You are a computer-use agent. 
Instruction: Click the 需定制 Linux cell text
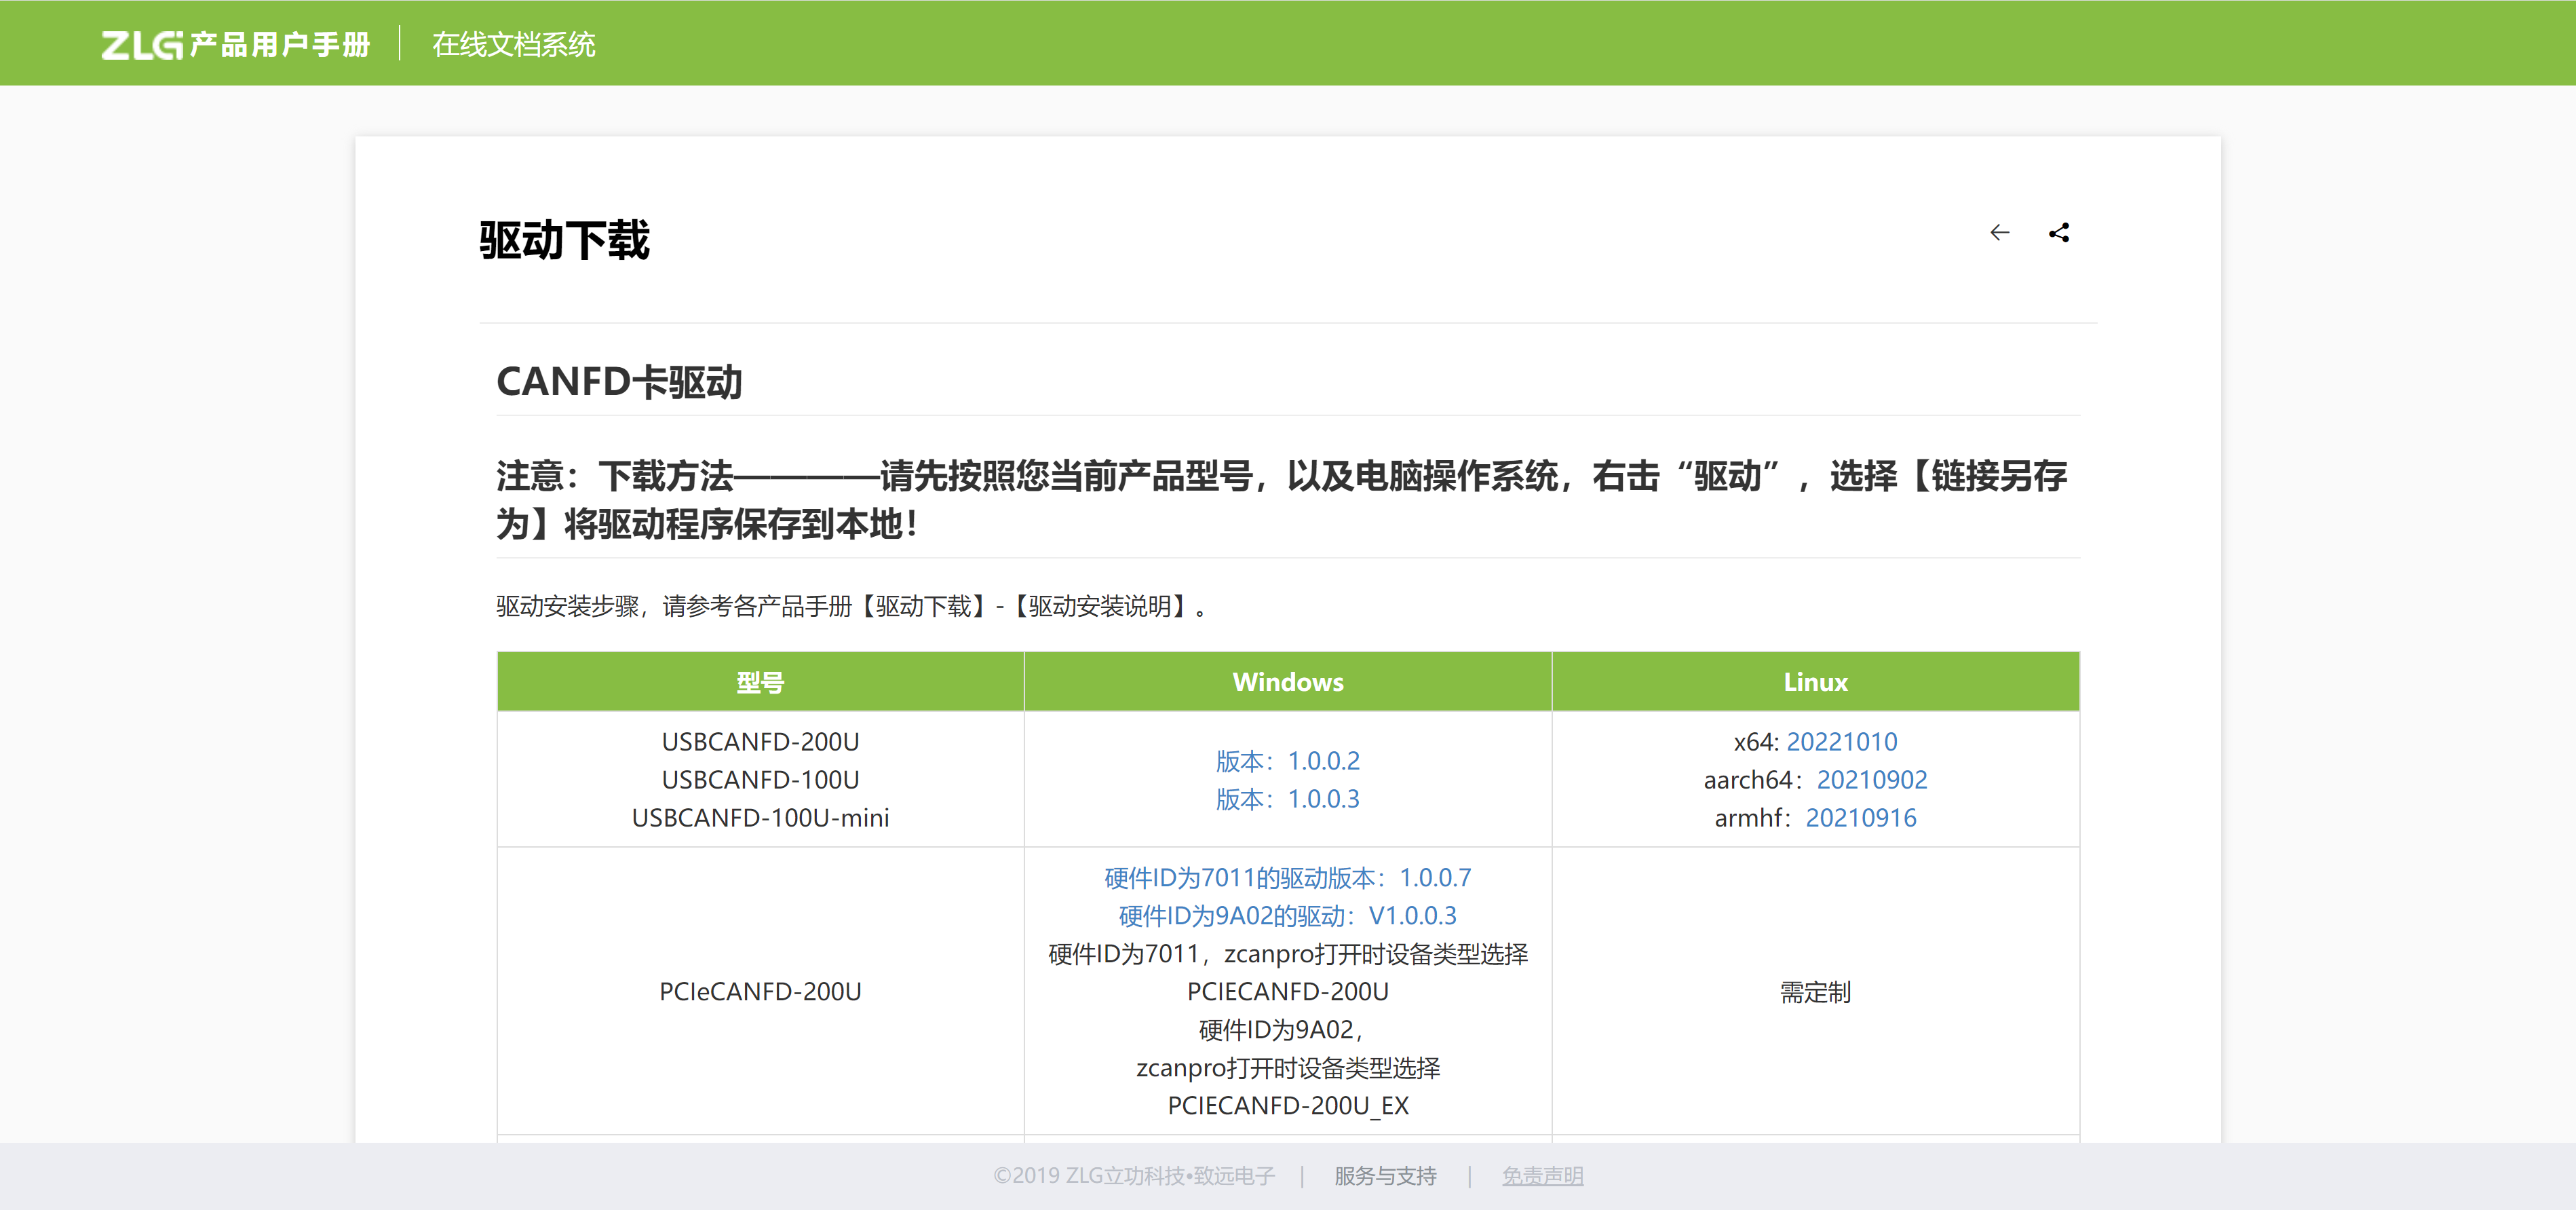tap(1815, 992)
